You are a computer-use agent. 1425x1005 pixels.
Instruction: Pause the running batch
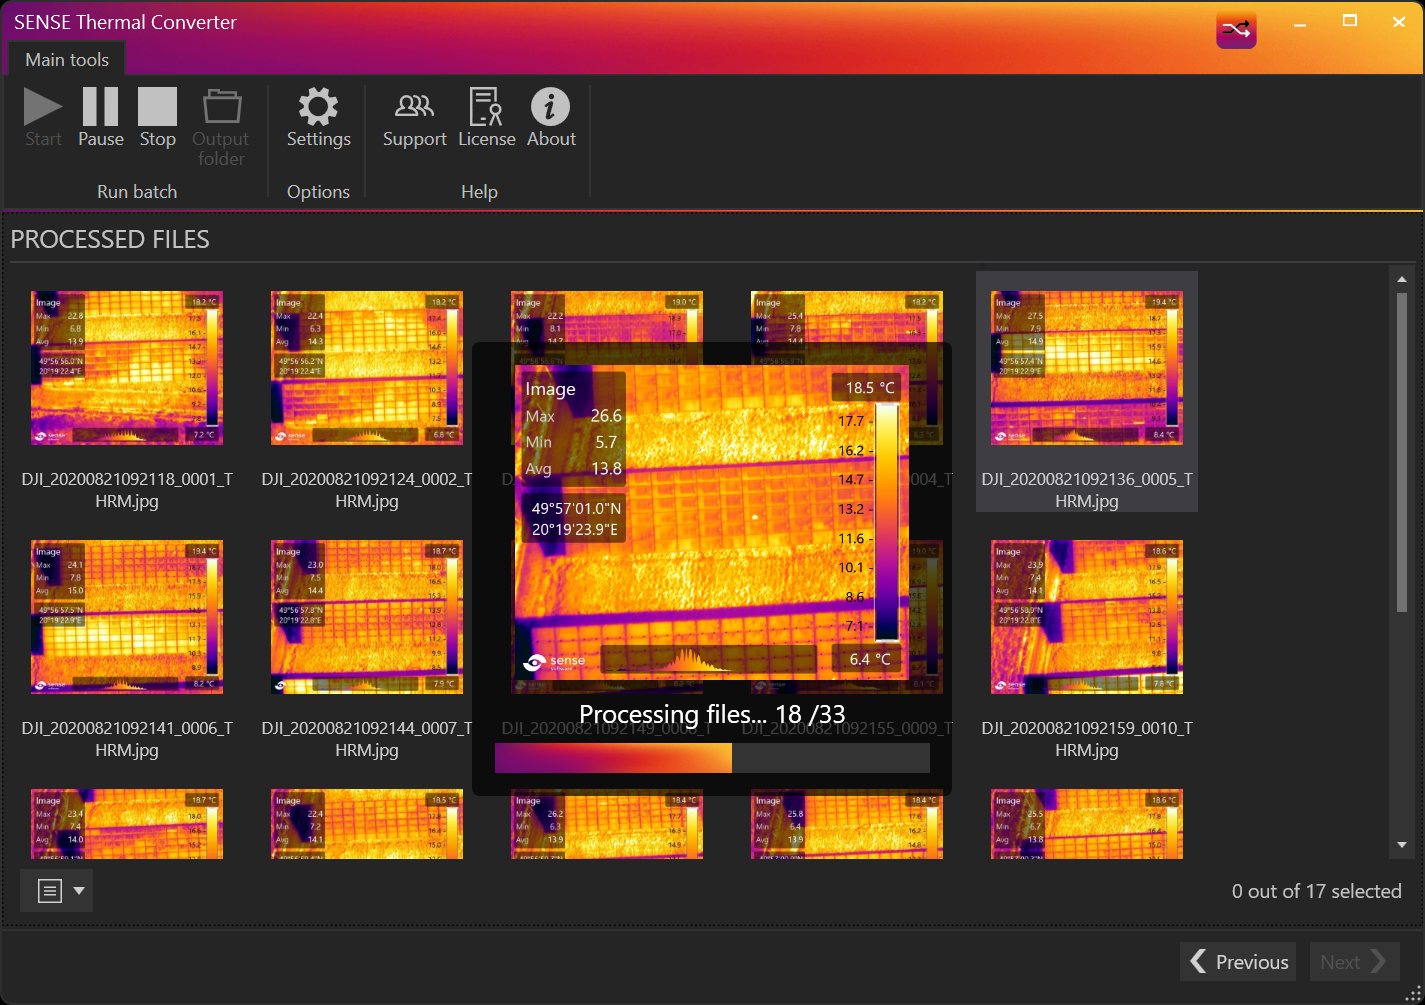[100, 108]
